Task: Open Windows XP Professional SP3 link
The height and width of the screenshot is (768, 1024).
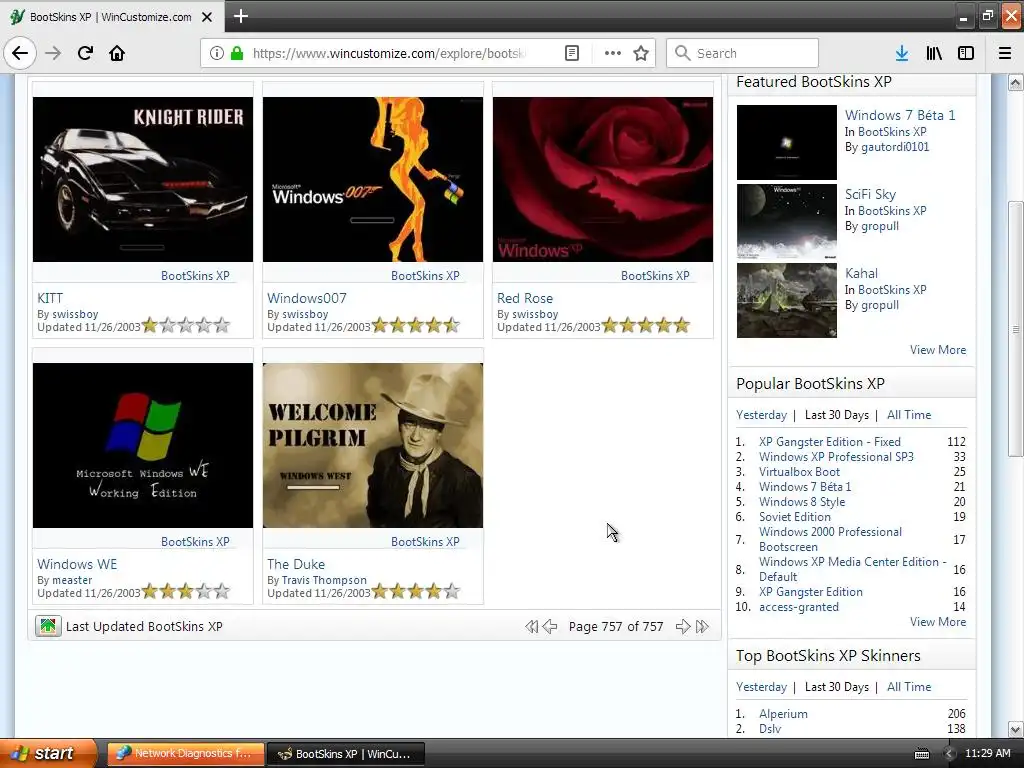Action: click(x=836, y=456)
